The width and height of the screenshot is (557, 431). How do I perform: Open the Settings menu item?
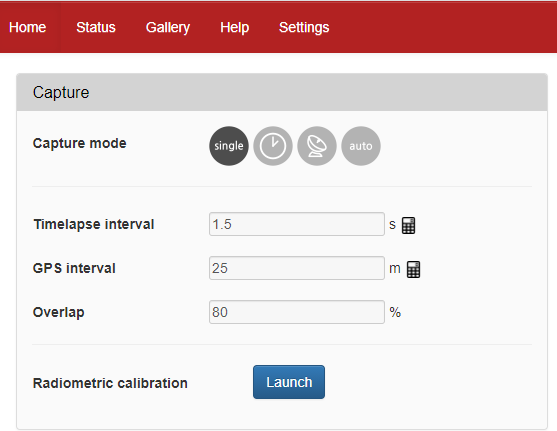pyautogui.click(x=304, y=27)
